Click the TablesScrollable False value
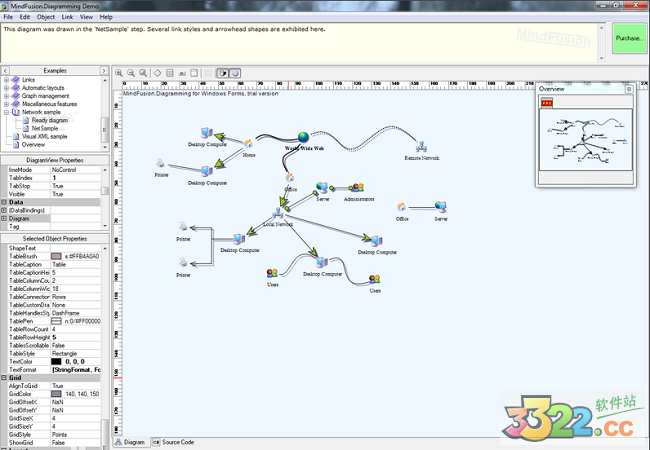The height and width of the screenshot is (450, 650). coord(76,346)
